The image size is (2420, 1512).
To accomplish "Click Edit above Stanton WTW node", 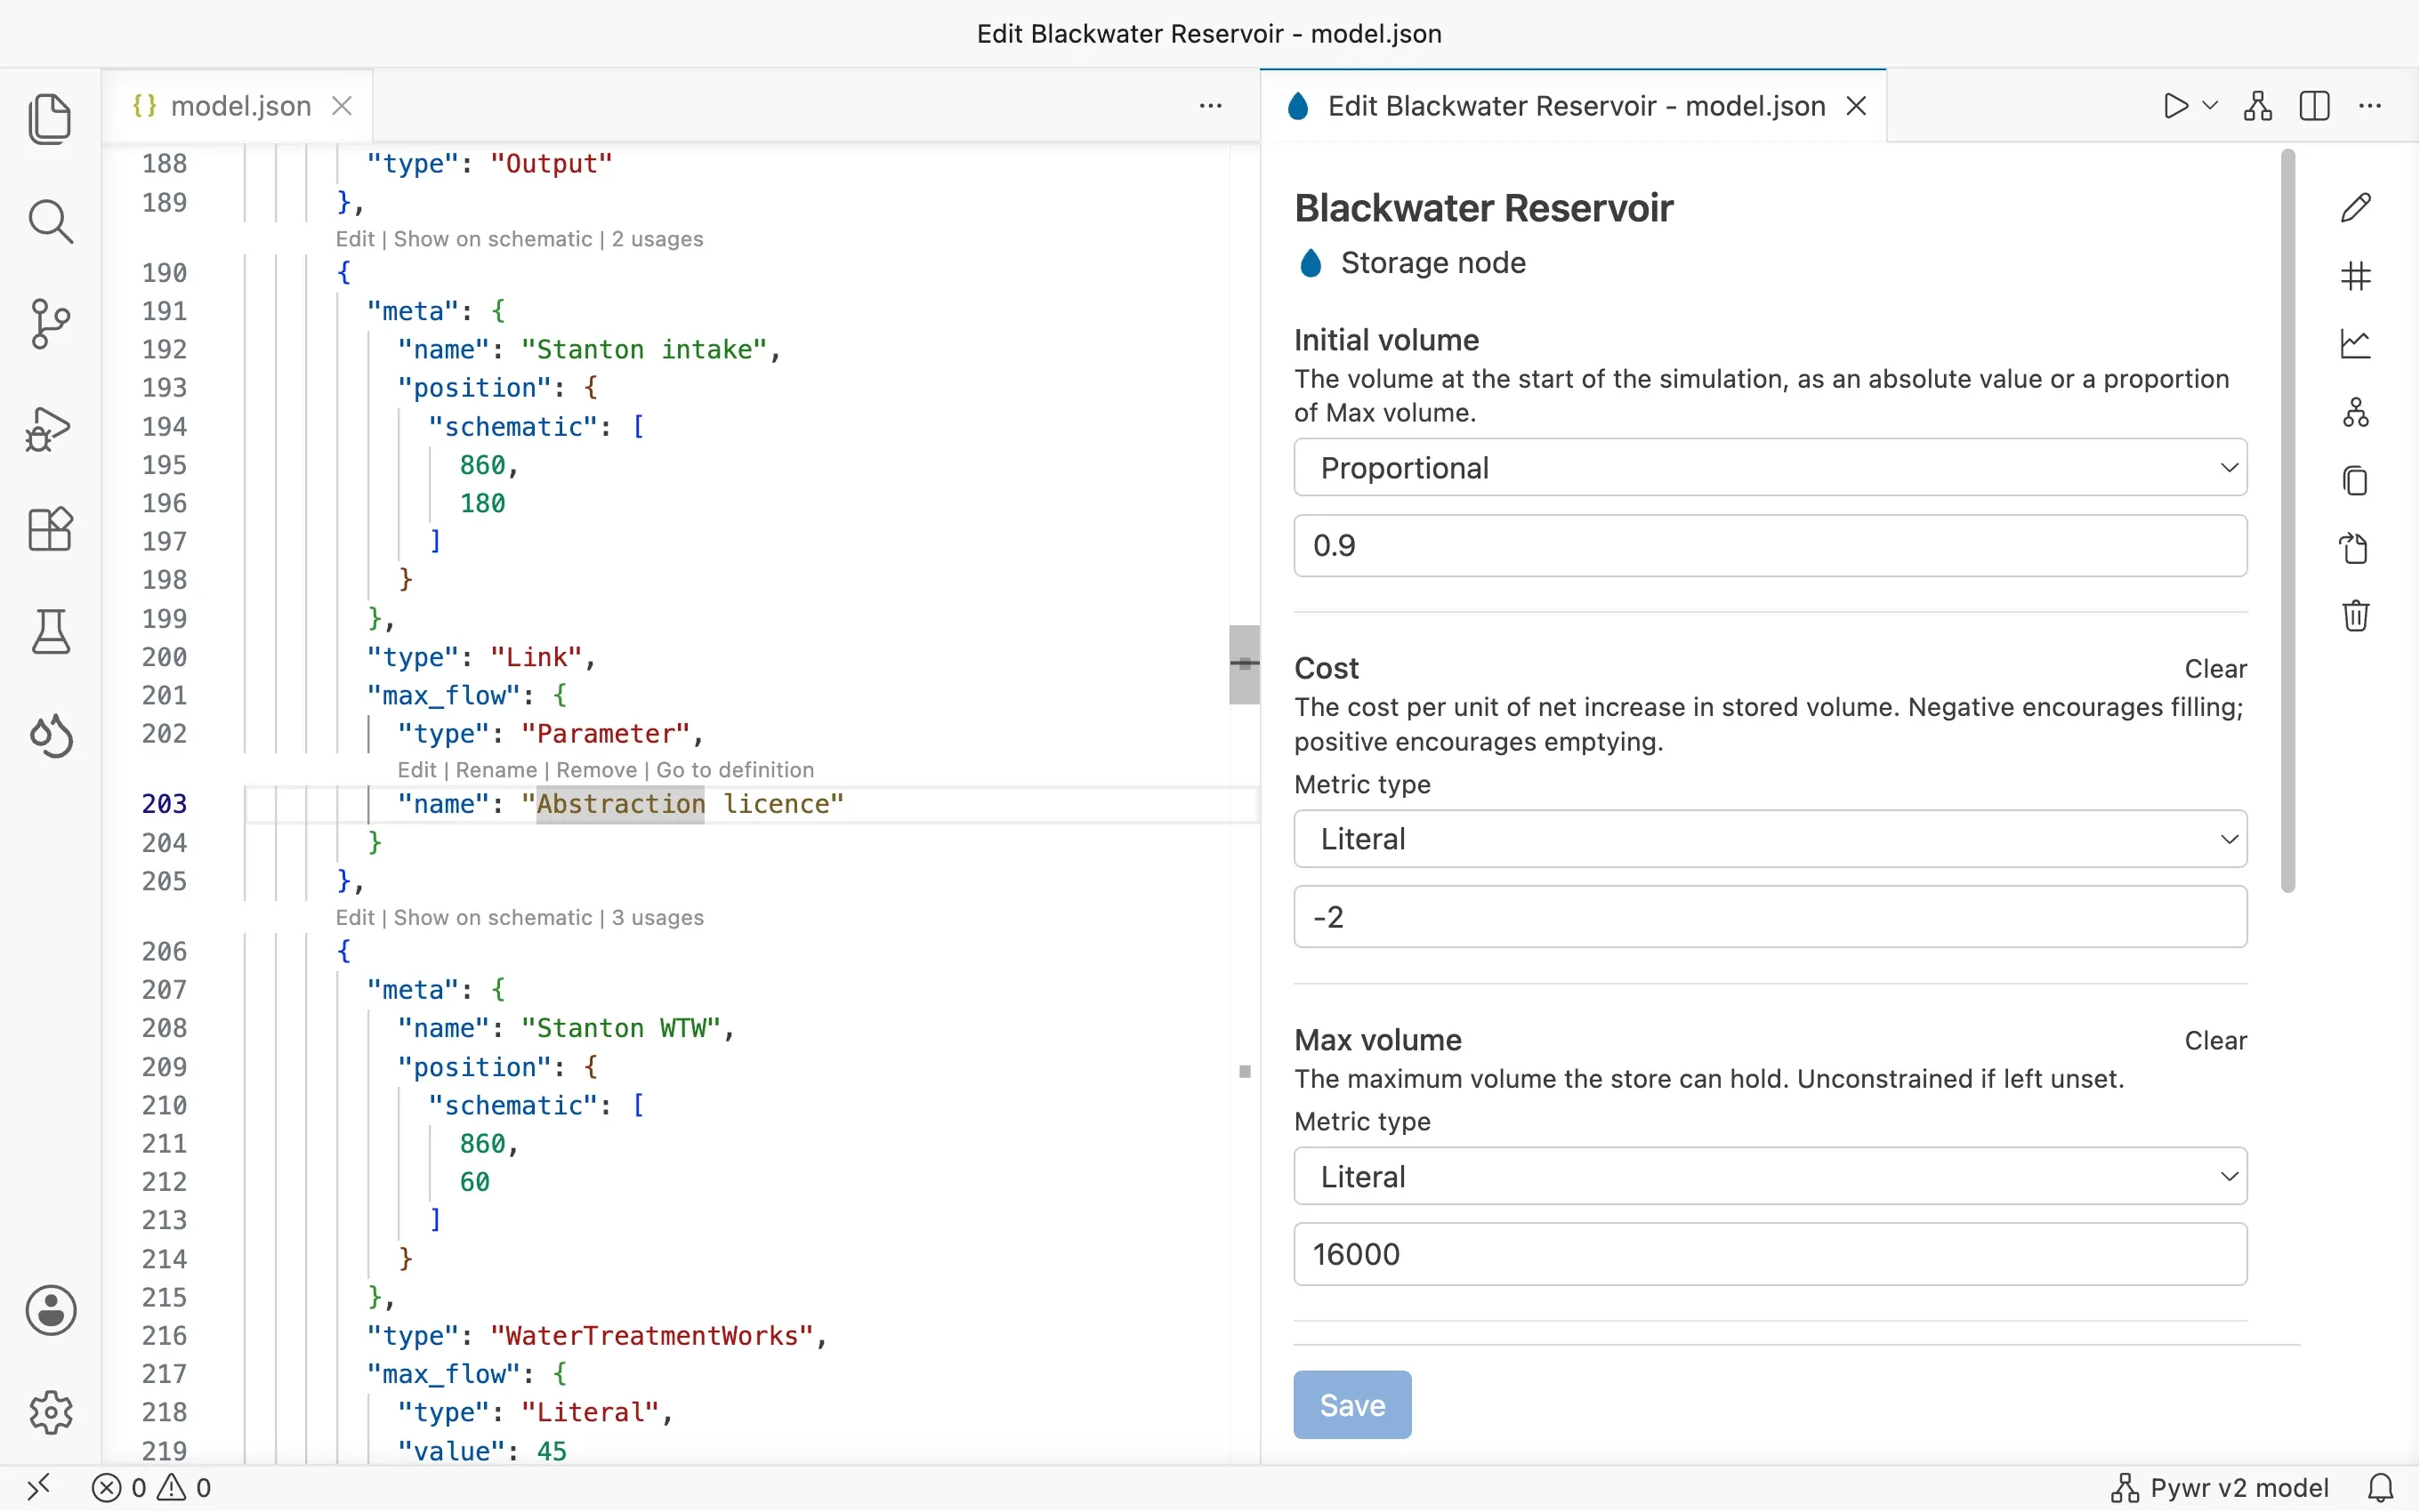I will (355, 918).
